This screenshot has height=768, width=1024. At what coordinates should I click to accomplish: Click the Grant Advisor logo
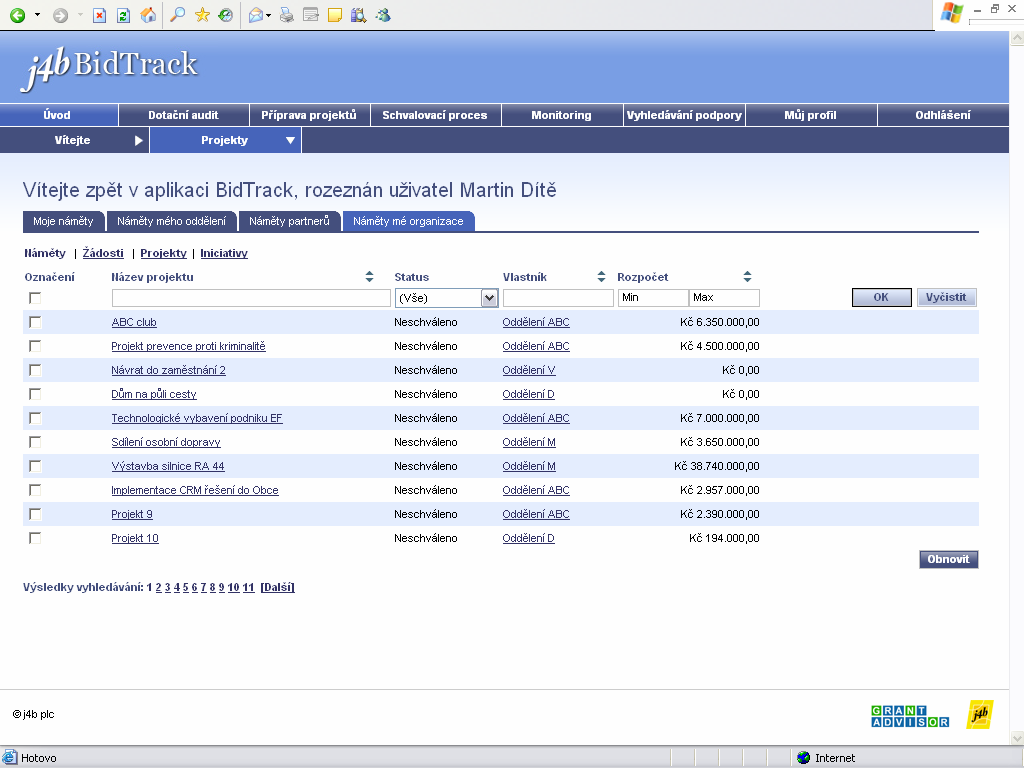pos(910,716)
